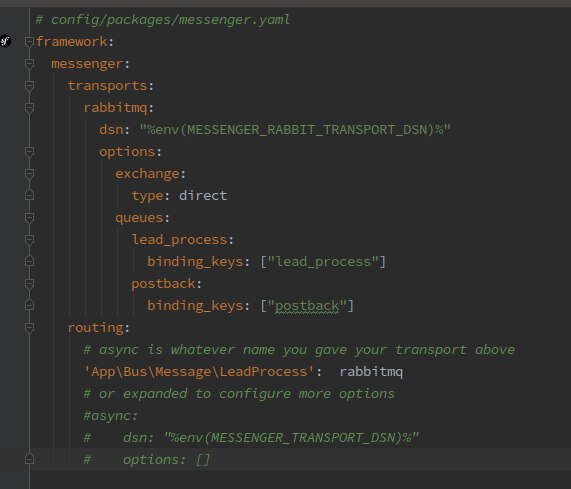Click the config/packages/messenger.yaml comment line

point(163,20)
